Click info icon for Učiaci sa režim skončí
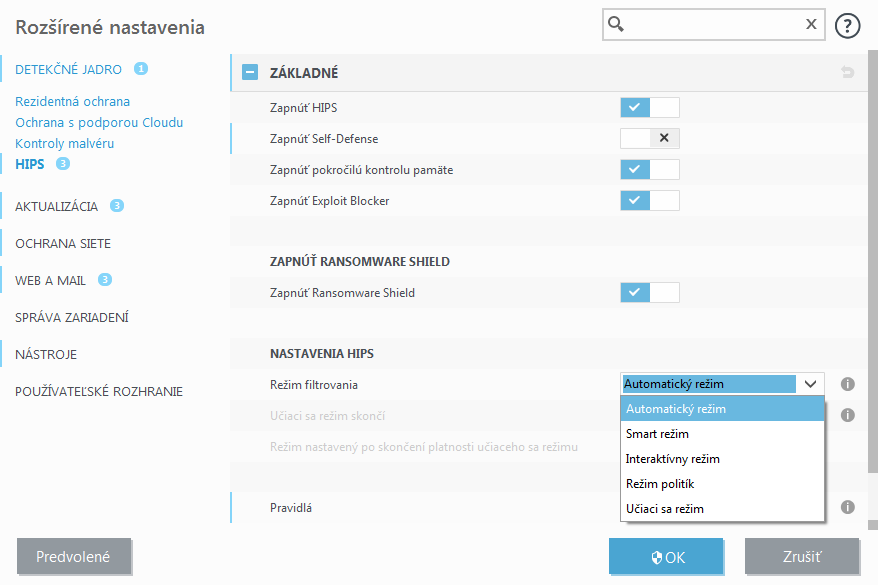The height and width of the screenshot is (585, 878). pyautogui.click(x=848, y=415)
